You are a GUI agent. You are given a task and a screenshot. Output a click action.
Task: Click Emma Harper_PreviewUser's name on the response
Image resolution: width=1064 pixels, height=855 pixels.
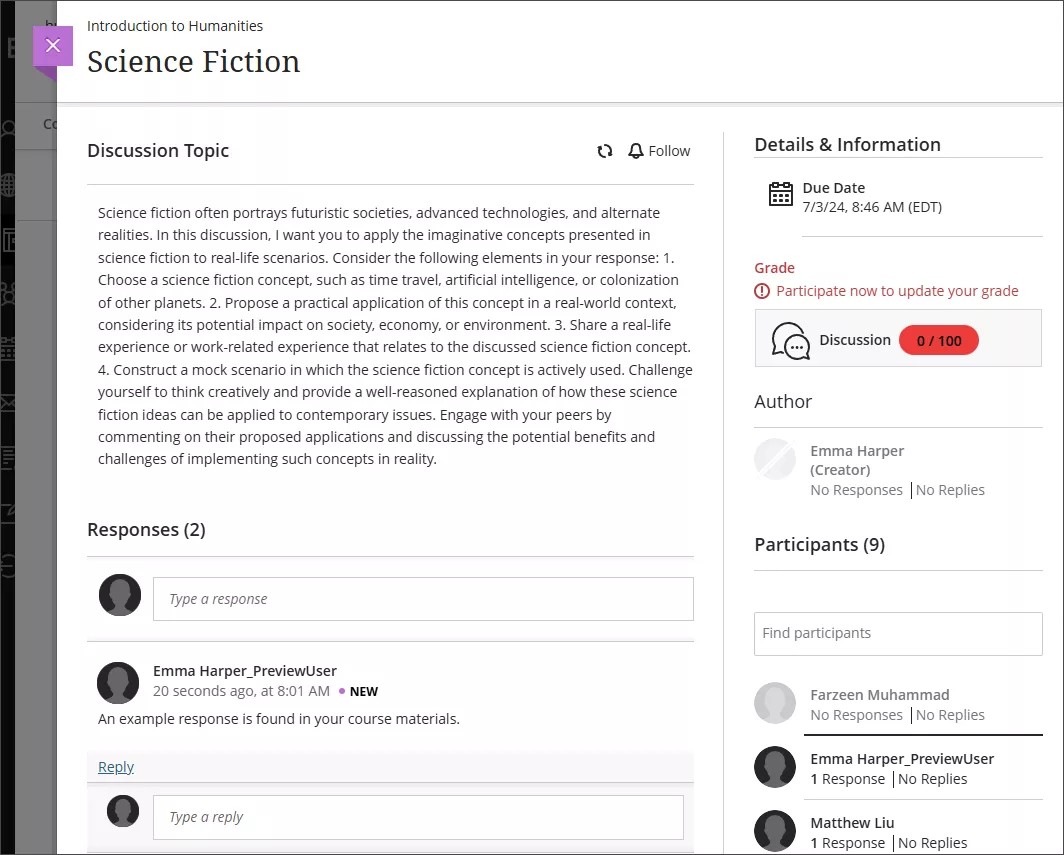click(245, 670)
